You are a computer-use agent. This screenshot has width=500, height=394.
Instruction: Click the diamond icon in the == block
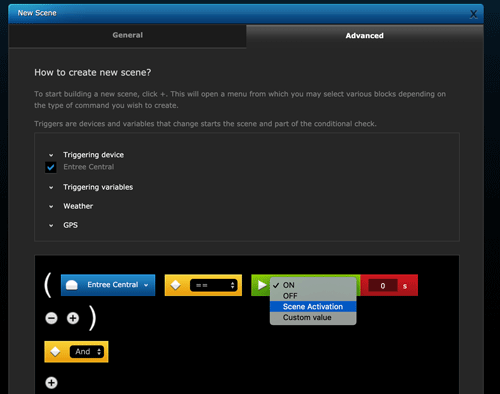click(x=175, y=285)
